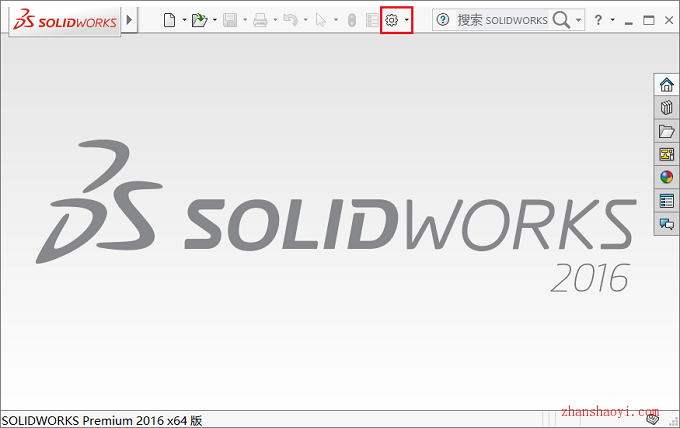This screenshot has width=680, height=428.
Task: Click the status bar tag icon
Action: tap(653, 419)
